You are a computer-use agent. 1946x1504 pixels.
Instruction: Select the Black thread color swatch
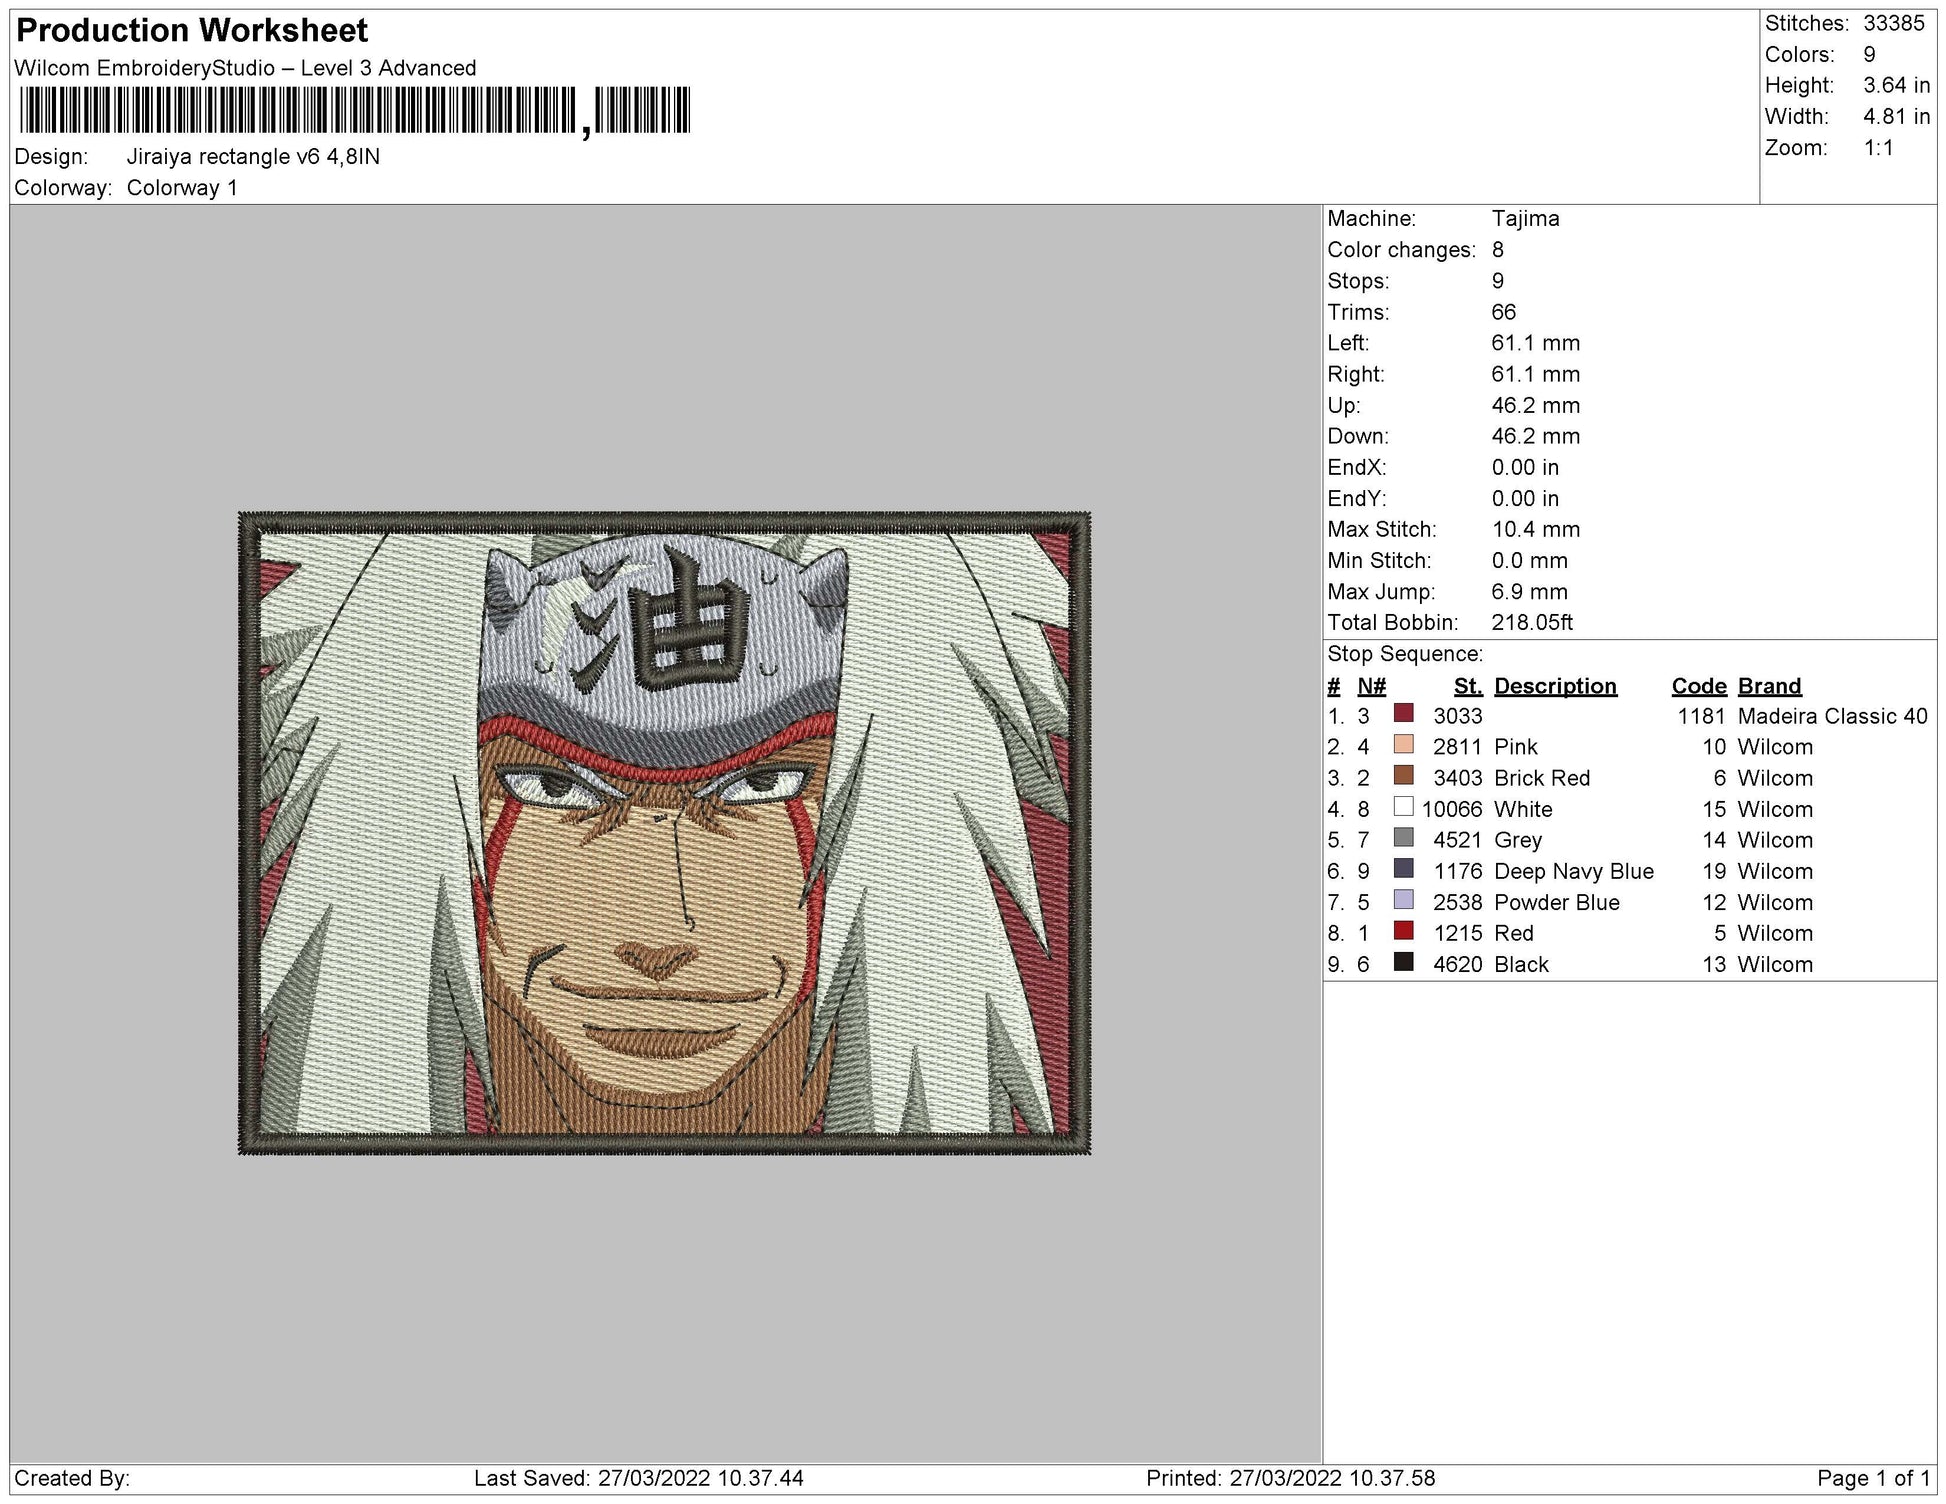pyautogui.click(x=1403, y=962)
